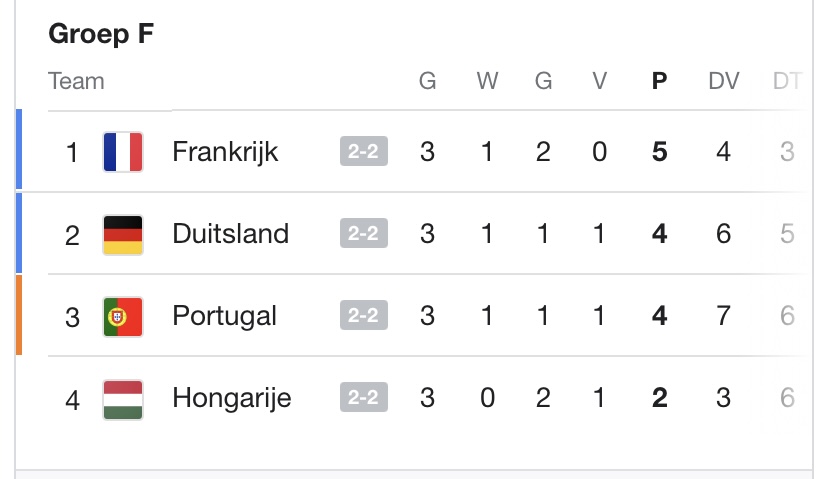Click the orange qualification marker beside Portugal

[x=19, y=316]
